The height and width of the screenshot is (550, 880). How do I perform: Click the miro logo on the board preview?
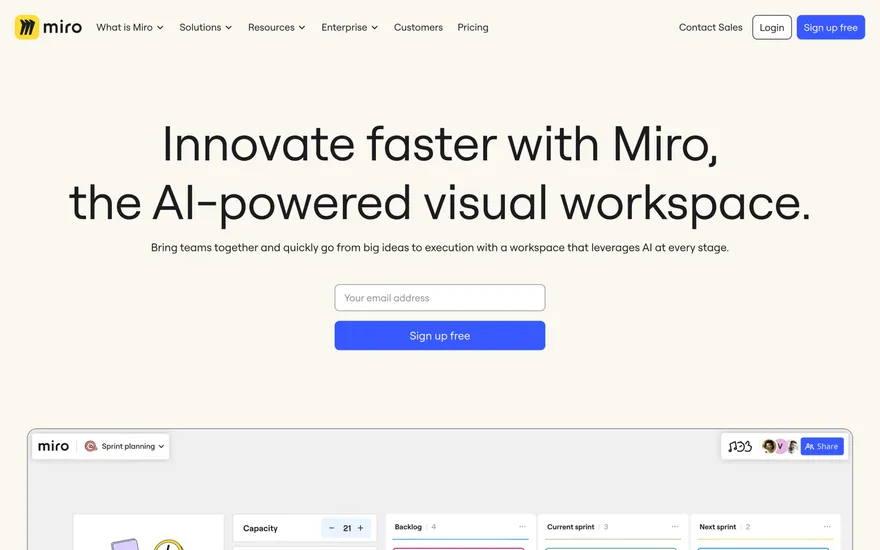53,446
